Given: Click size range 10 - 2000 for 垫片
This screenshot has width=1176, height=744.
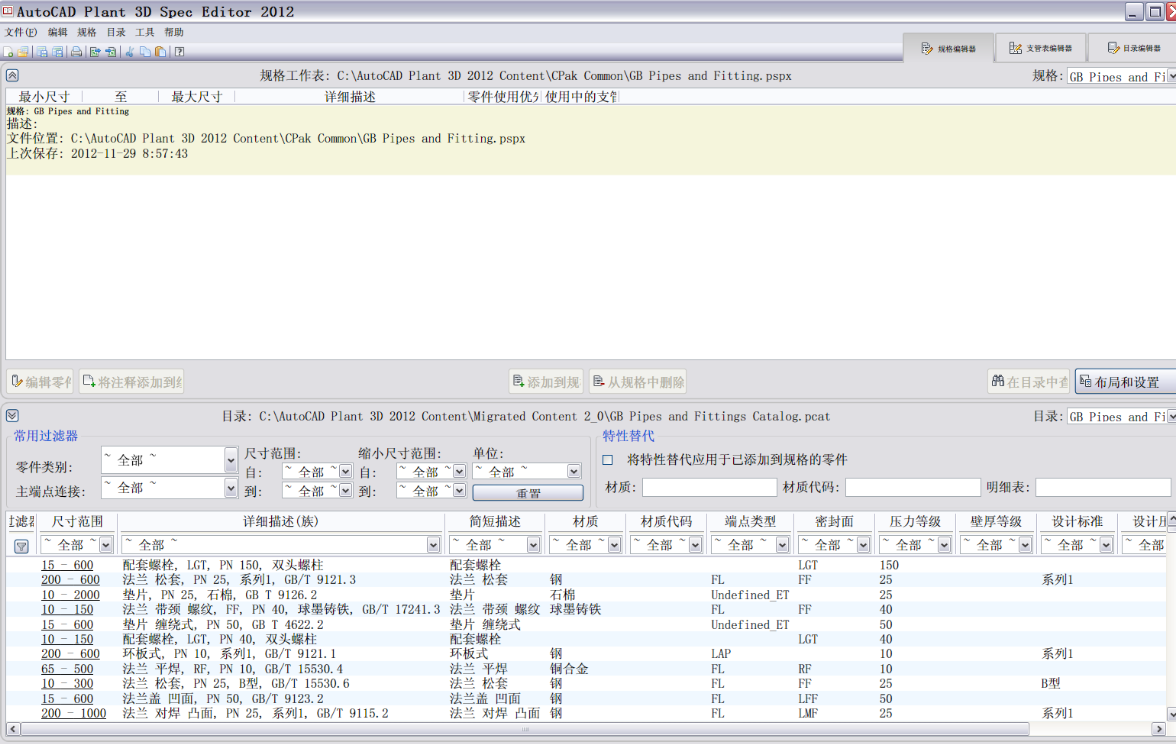Looking at the screenshot, I should (70, 595).
